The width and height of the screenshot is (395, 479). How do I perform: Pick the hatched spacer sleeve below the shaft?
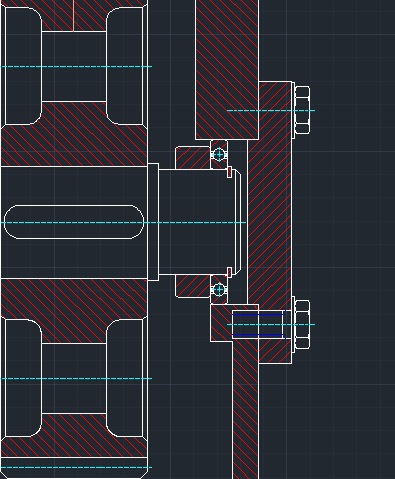pos(193,286)
